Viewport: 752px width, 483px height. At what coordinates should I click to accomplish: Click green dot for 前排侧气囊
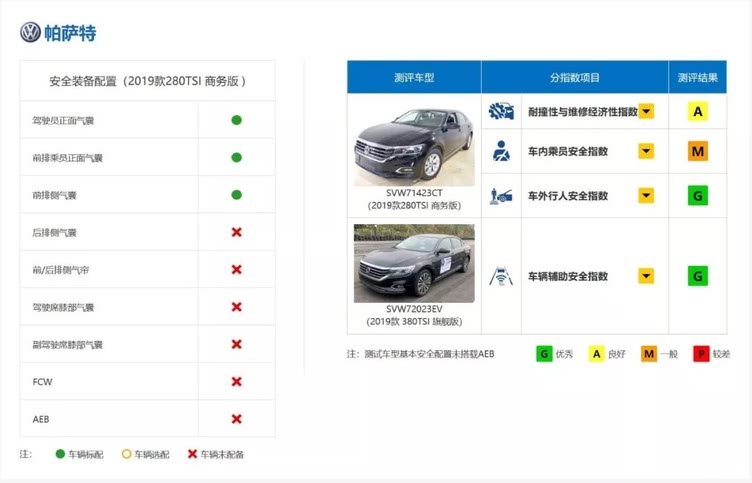coord(236,195)
